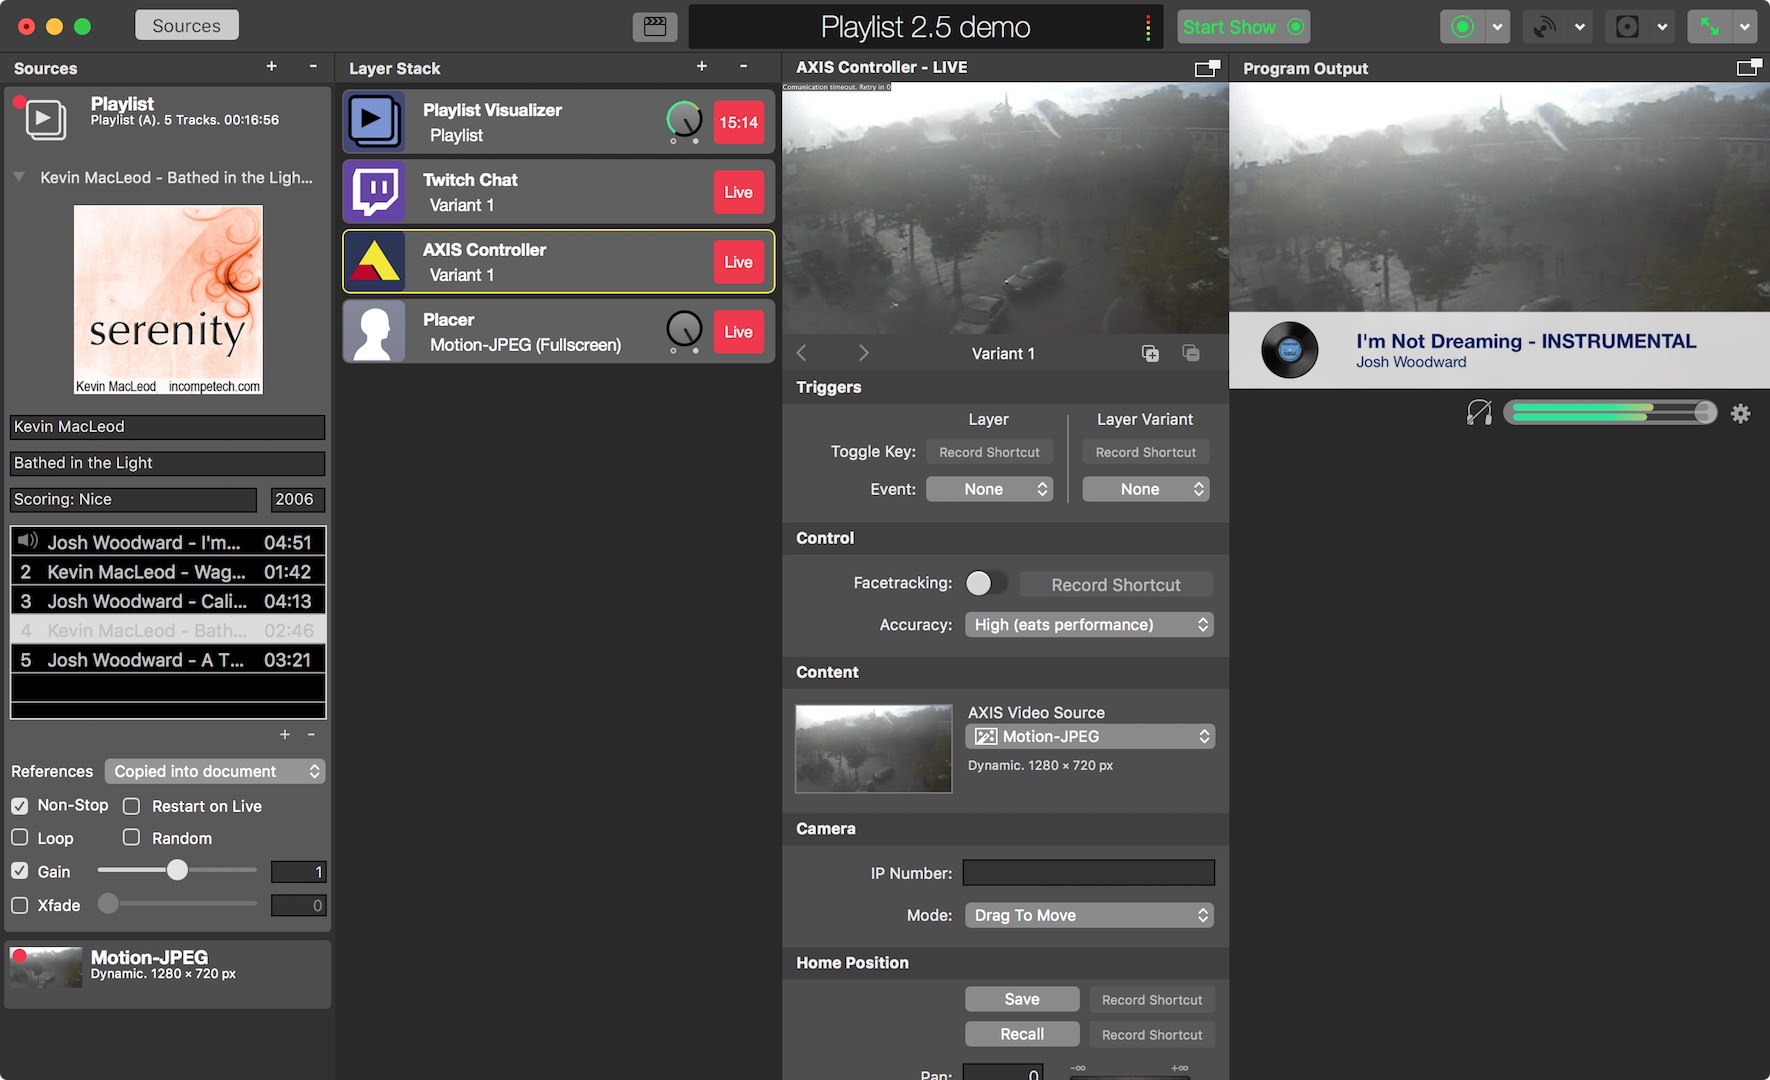Image resolution: width=1770 pixels, height=1080 pixels.
Task: Add a new source with plus
Action: [x=271, y=66]
